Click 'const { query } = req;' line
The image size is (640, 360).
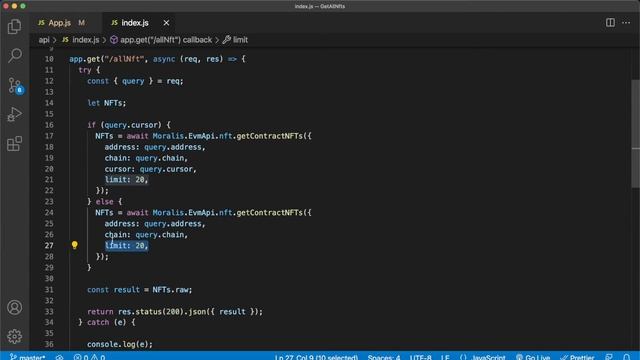coord(135,81)
